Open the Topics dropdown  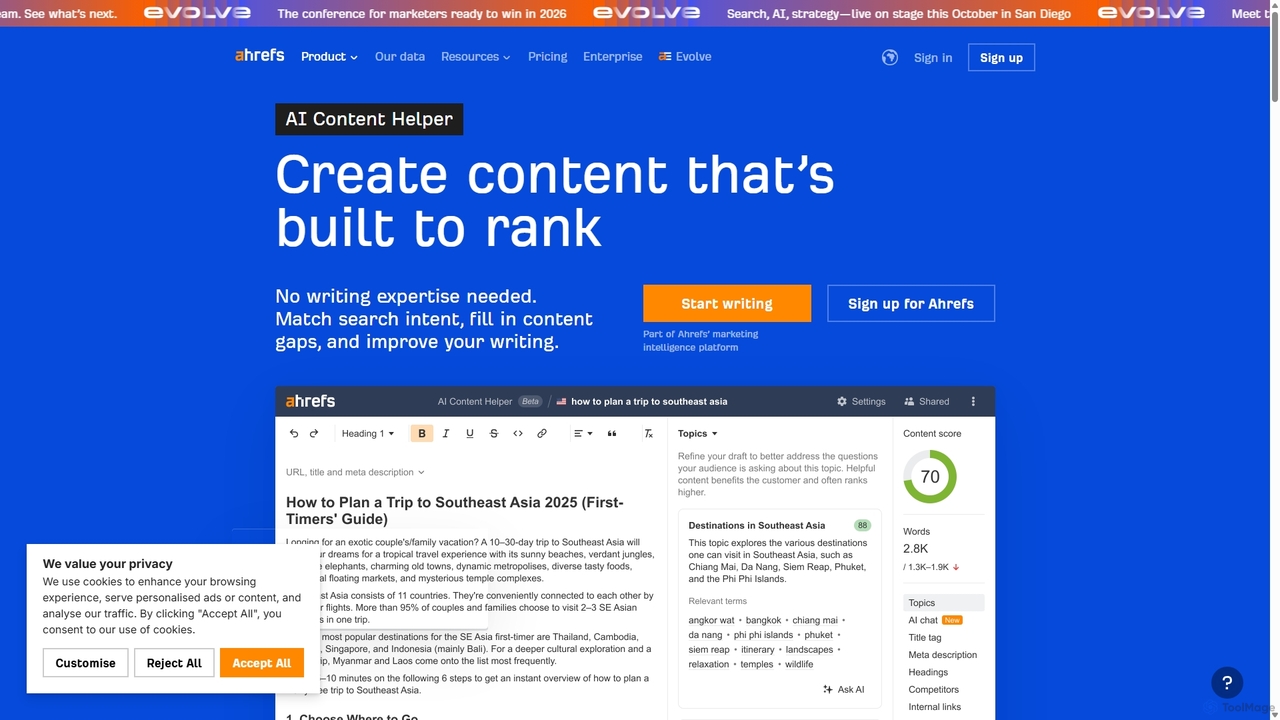point(698,433)
